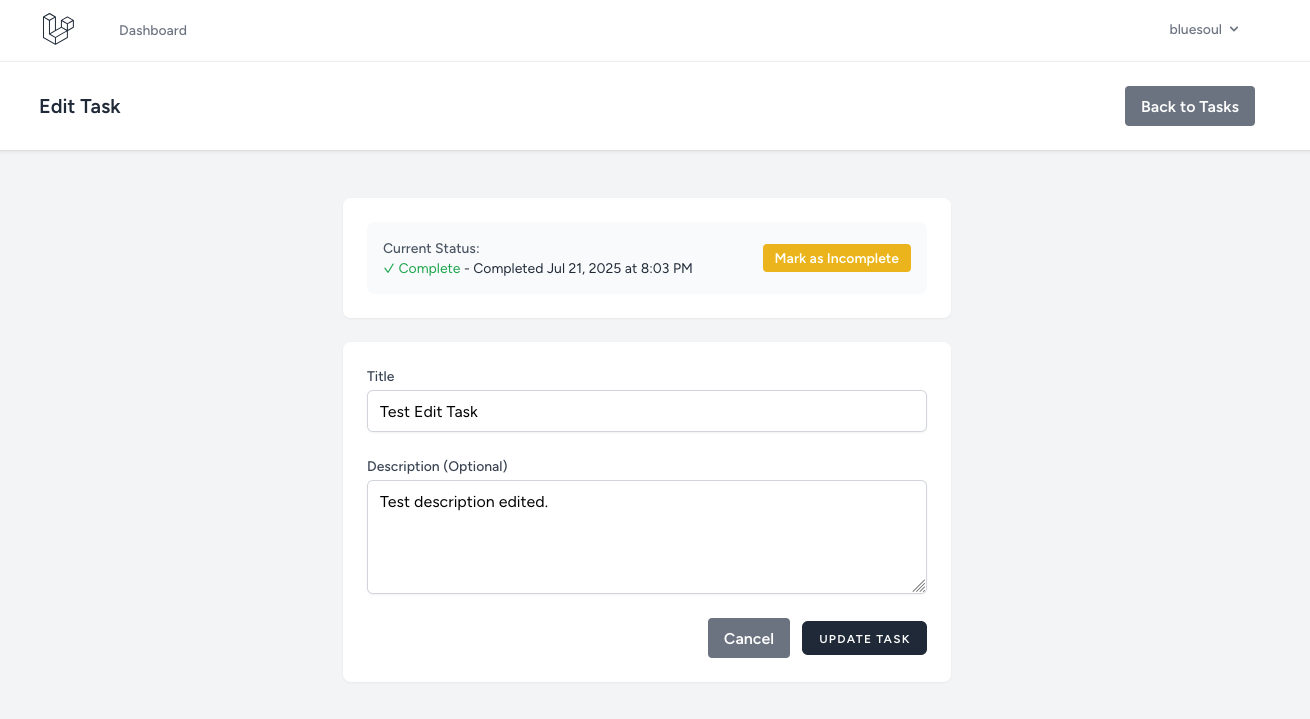Click the green Complete status text
This screenshot has height=719, width=1310.
[422, 268]
